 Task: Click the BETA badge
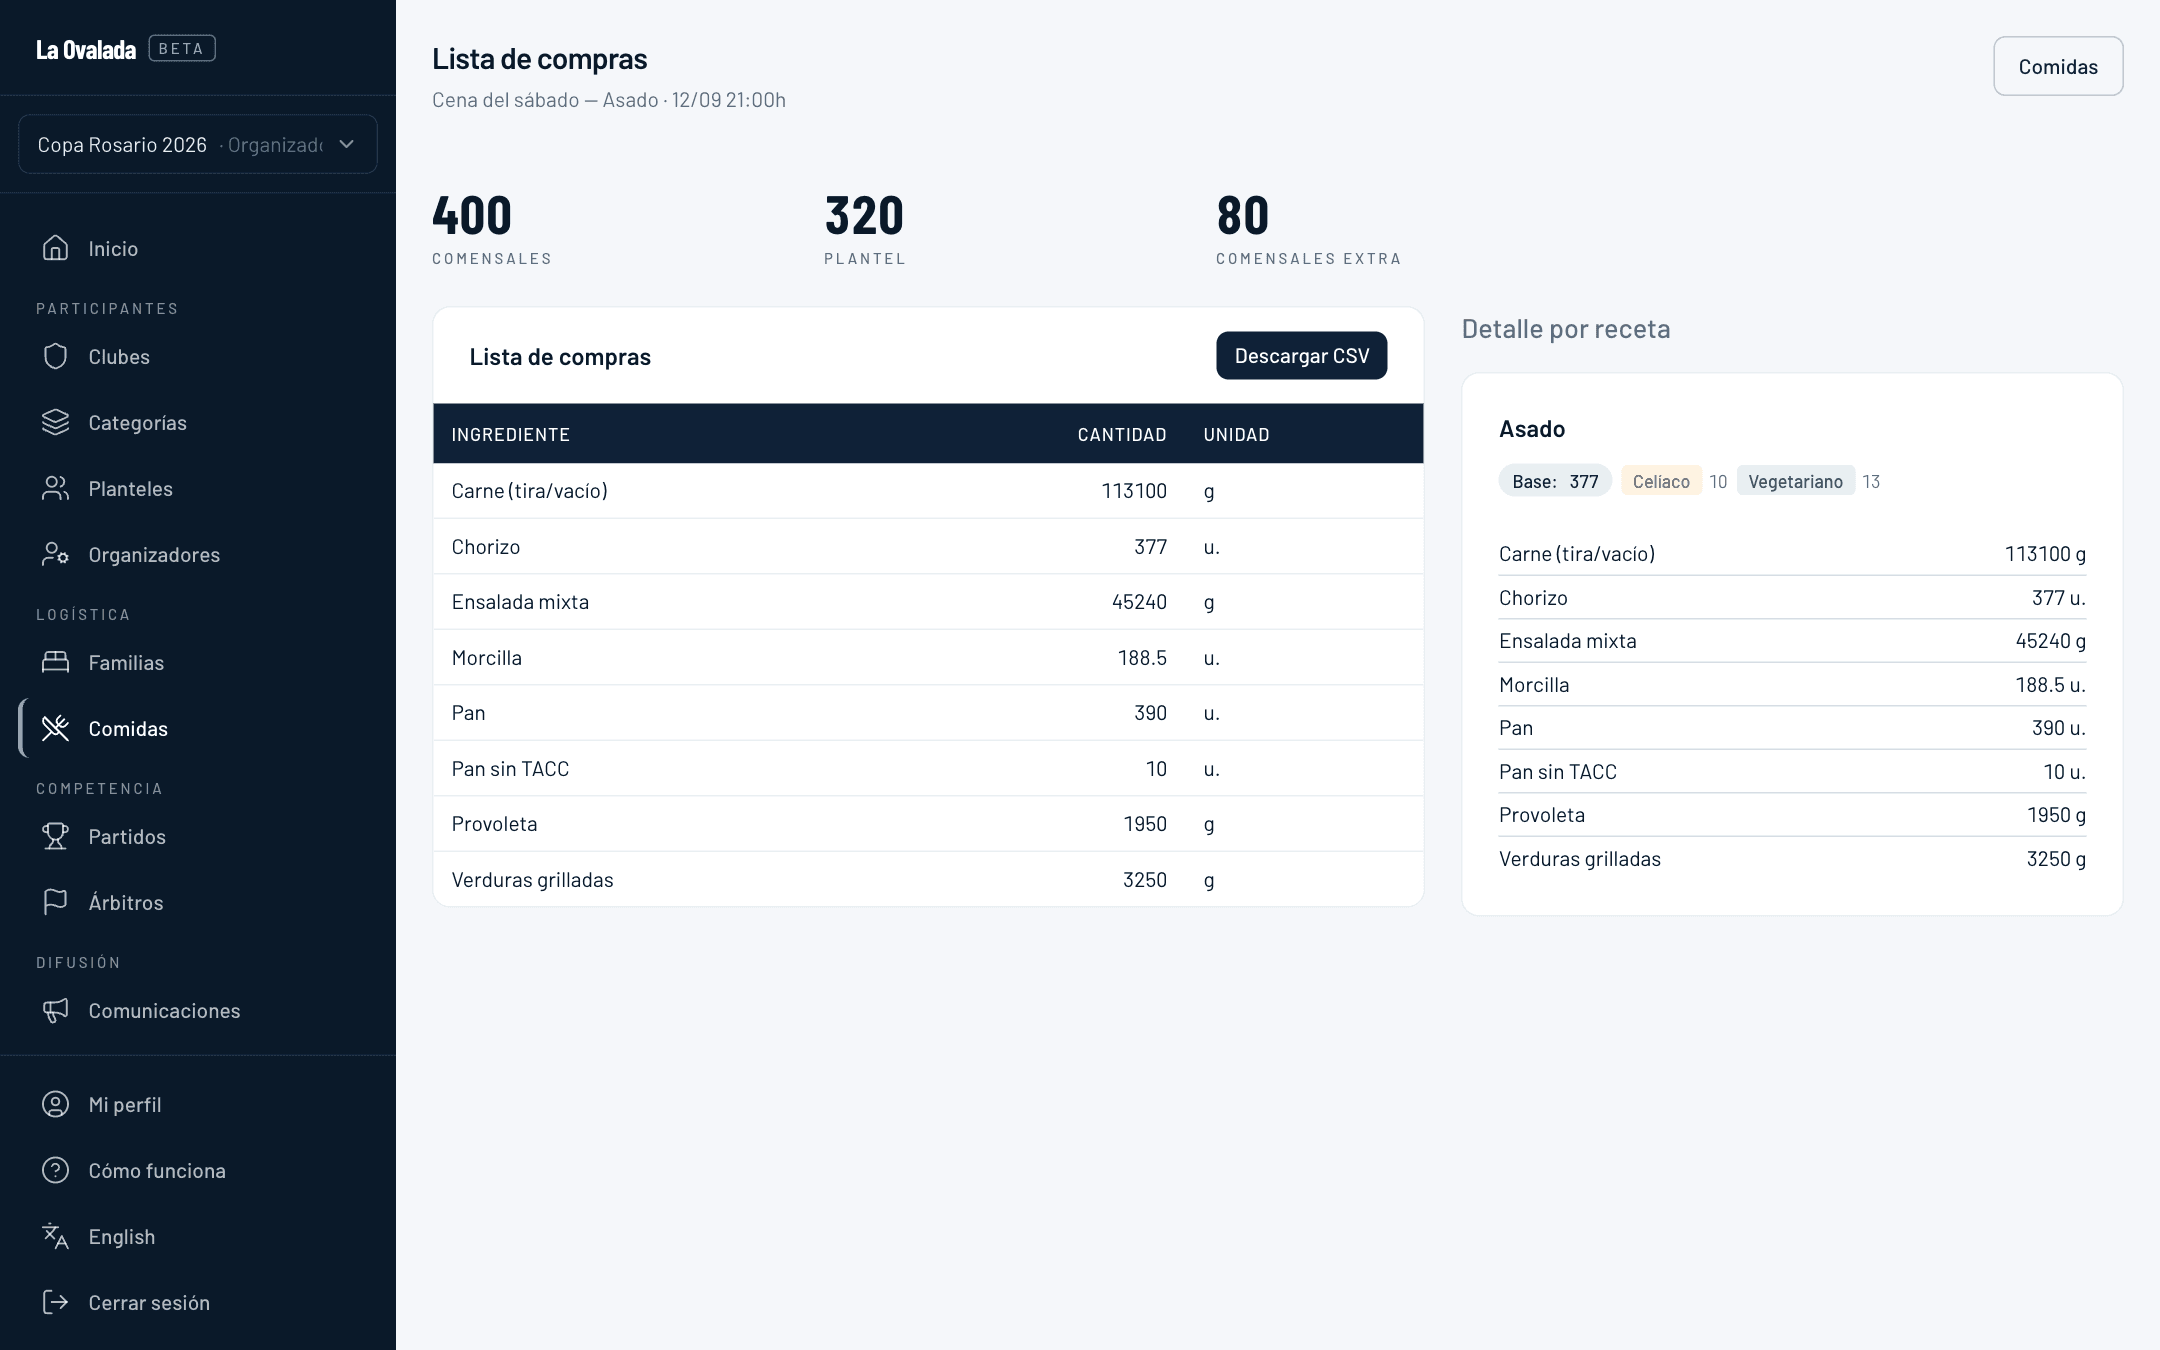point(182,48)
